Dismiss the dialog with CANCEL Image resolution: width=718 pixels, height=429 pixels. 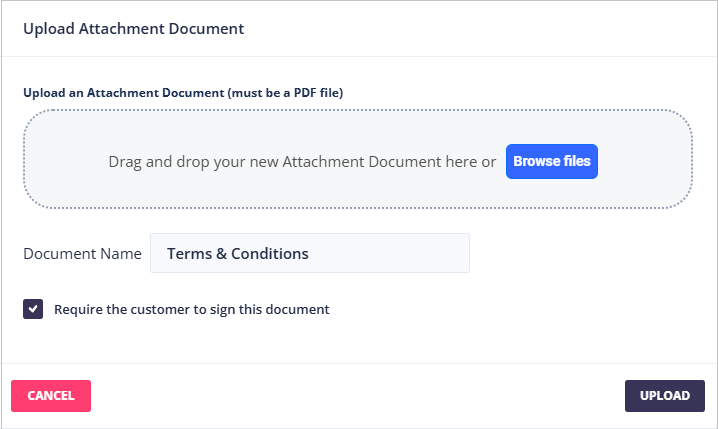coord(51,396)
